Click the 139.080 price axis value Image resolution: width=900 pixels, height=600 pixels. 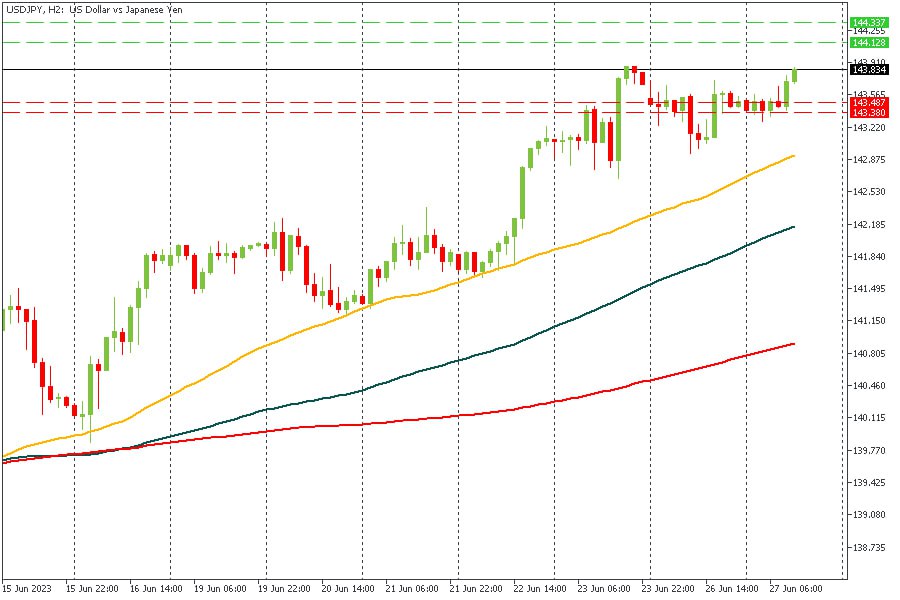(x=870, y=515)
